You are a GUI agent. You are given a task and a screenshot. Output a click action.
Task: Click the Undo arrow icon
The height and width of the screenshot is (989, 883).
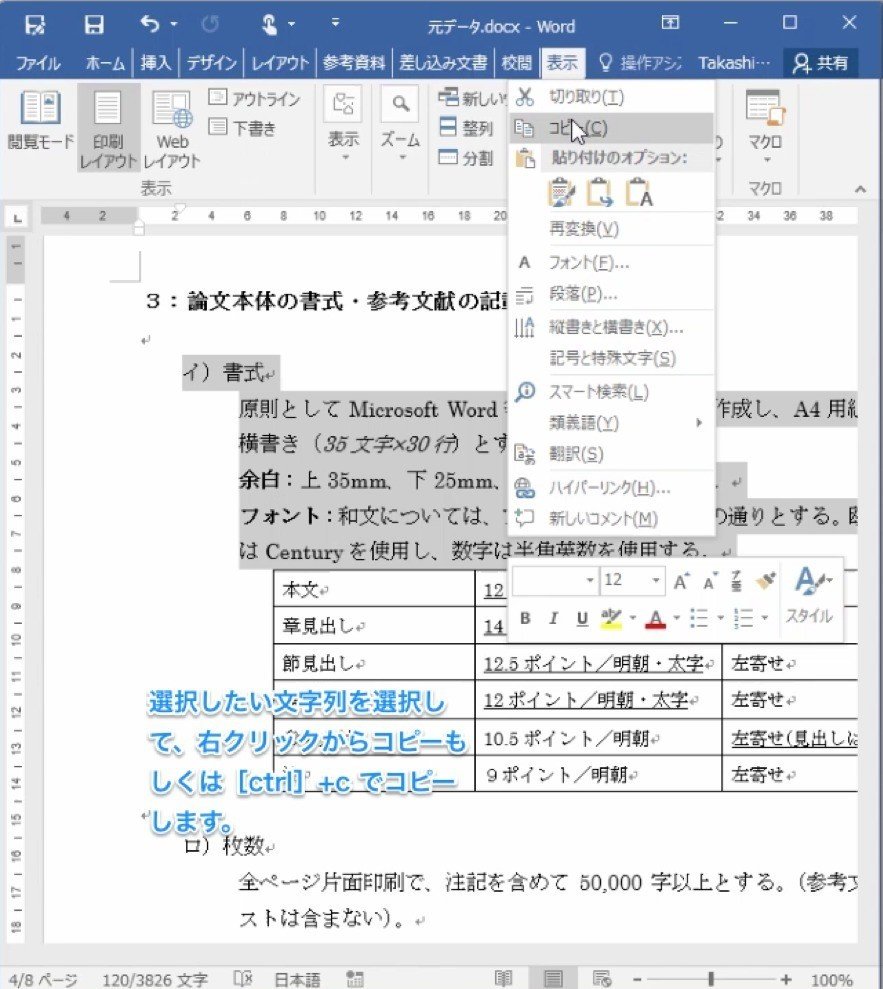click(x=150, y=25)
